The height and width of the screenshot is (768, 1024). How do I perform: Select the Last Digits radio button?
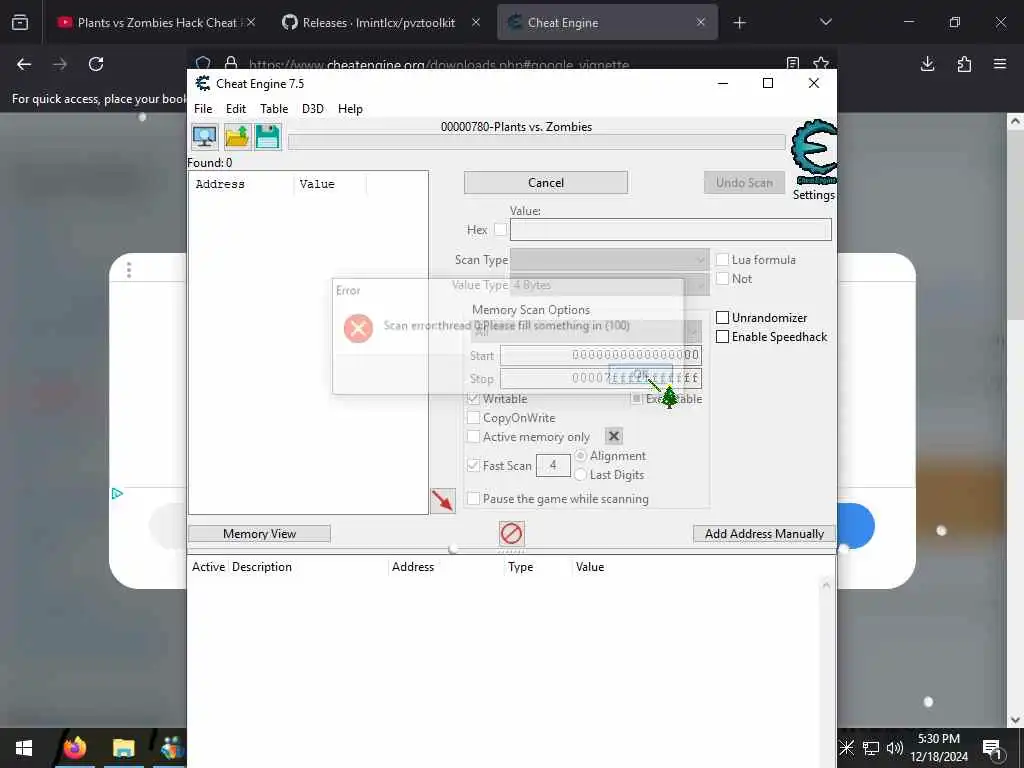(x=580, y=475)
